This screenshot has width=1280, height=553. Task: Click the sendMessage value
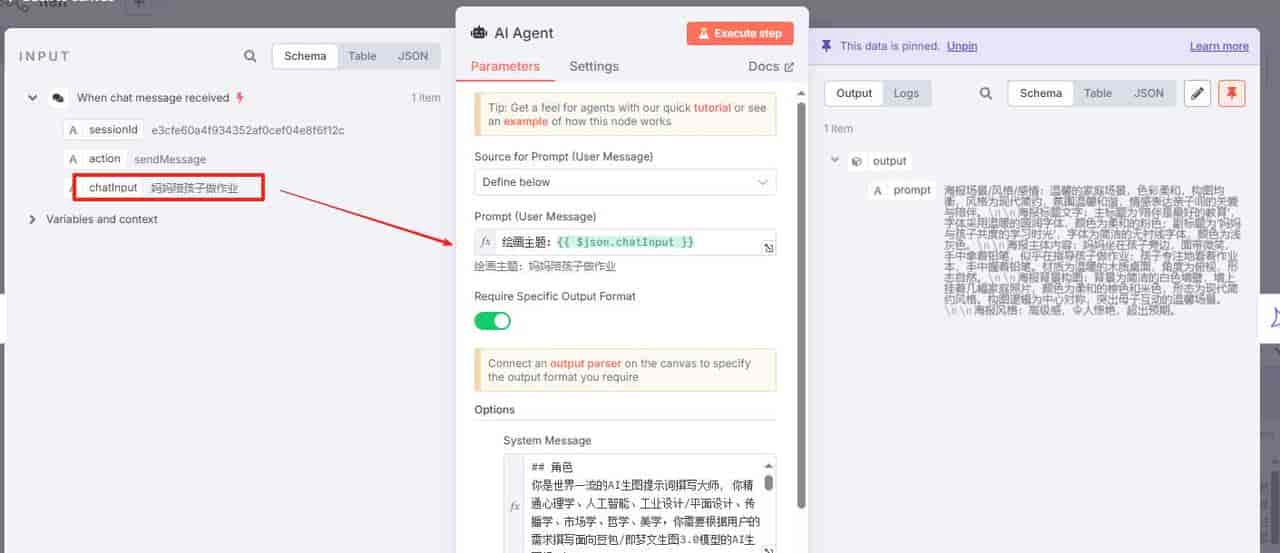click(170, 159)
